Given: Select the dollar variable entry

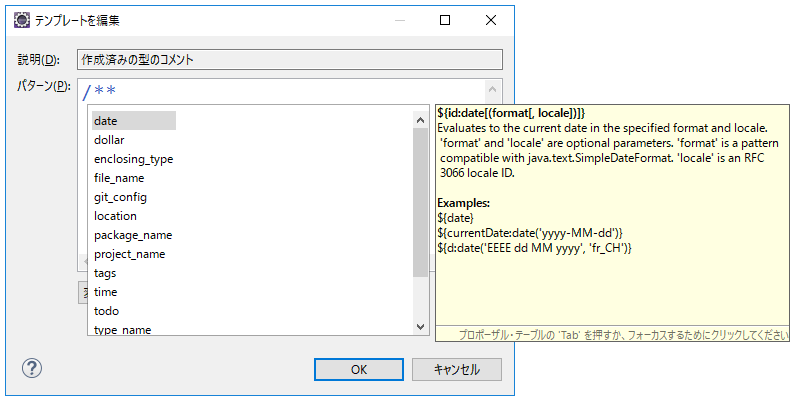Looking at the screenshot, I should (x=109, y=140).
